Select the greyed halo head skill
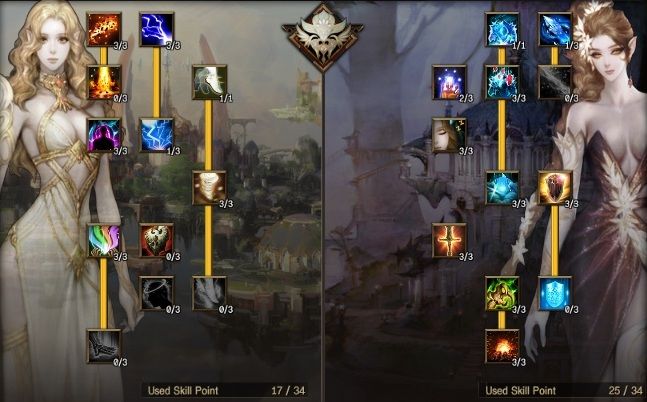647x402 pixels. (157, 294)
